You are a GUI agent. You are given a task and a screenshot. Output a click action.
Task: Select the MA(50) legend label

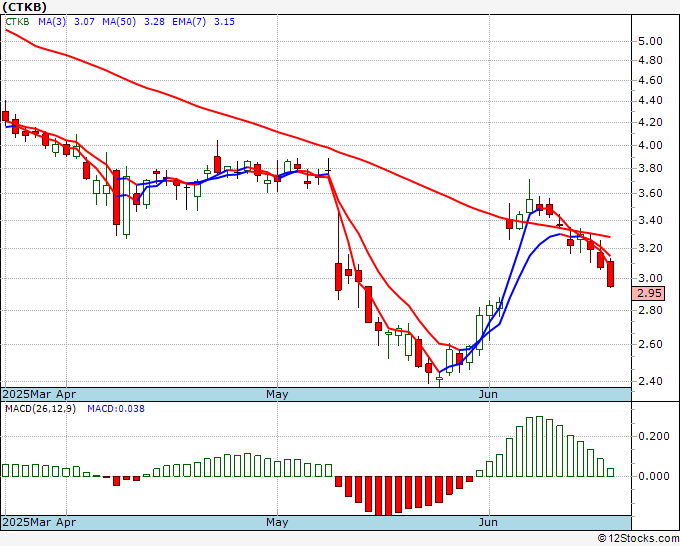[x=119, y=22]
